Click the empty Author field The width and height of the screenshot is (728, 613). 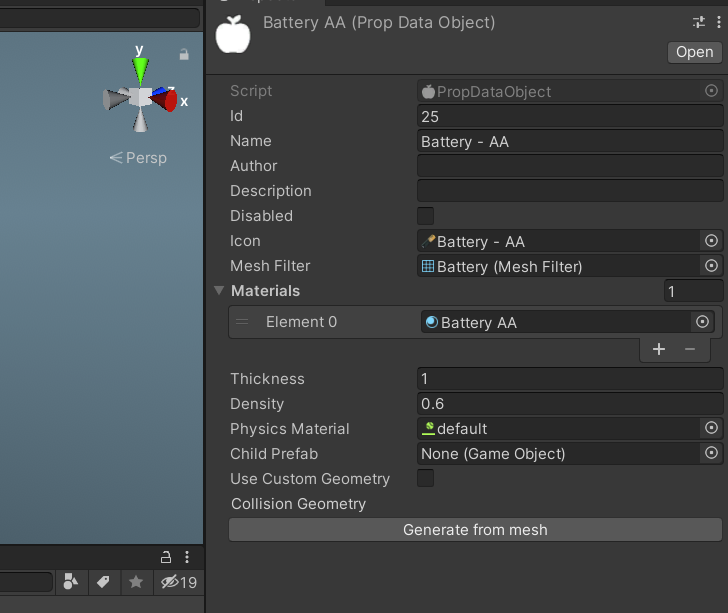[x=570, y=166]
